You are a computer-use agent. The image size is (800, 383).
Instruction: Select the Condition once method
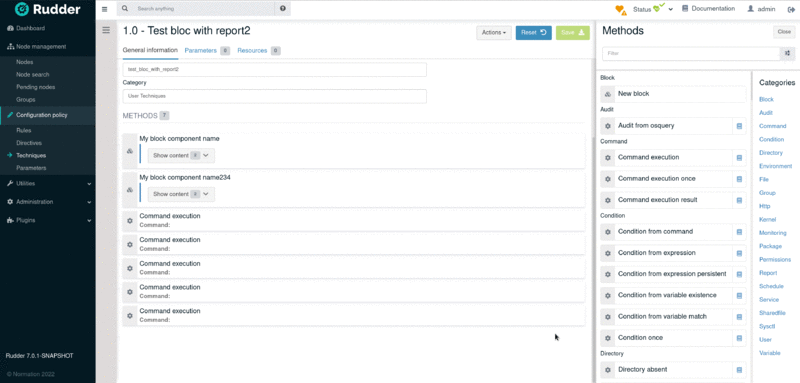tap(673, 338)
